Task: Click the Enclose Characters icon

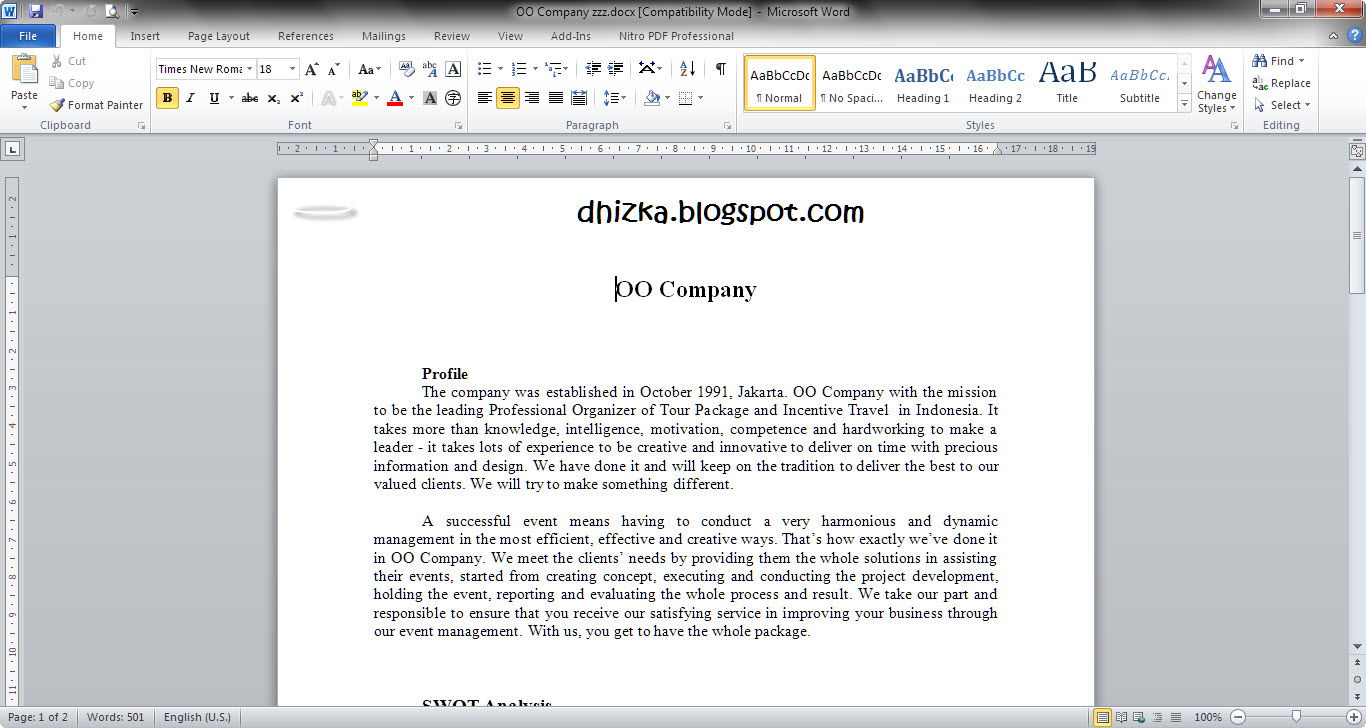Action: [453, 98]
